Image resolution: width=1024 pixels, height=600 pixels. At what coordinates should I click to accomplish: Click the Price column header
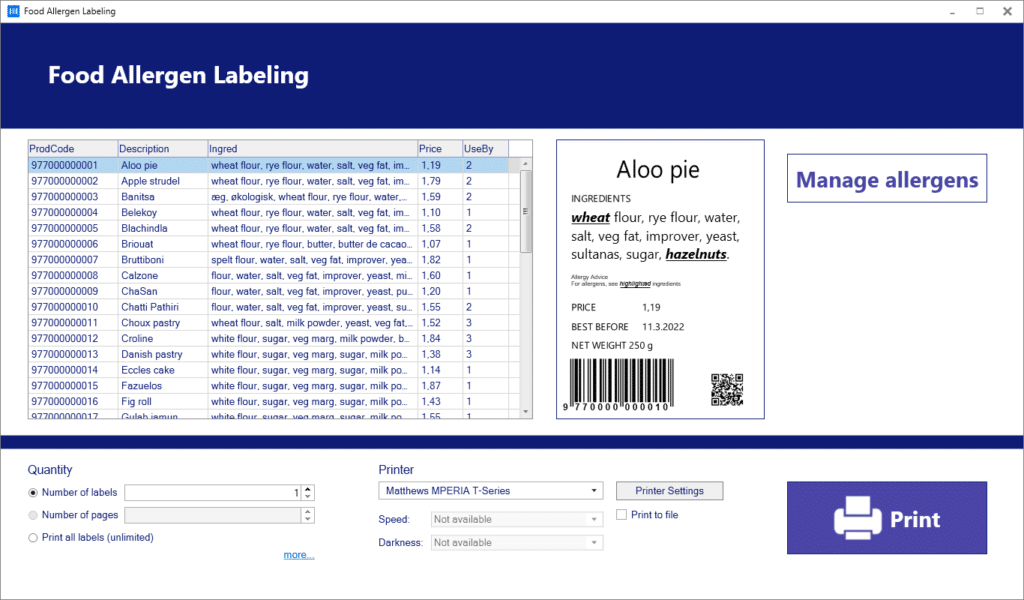coord(440,149)
